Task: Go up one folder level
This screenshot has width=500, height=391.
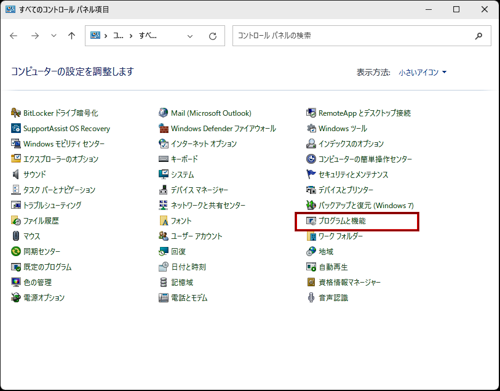Action: pyautogui.click(x=72, y=36)
